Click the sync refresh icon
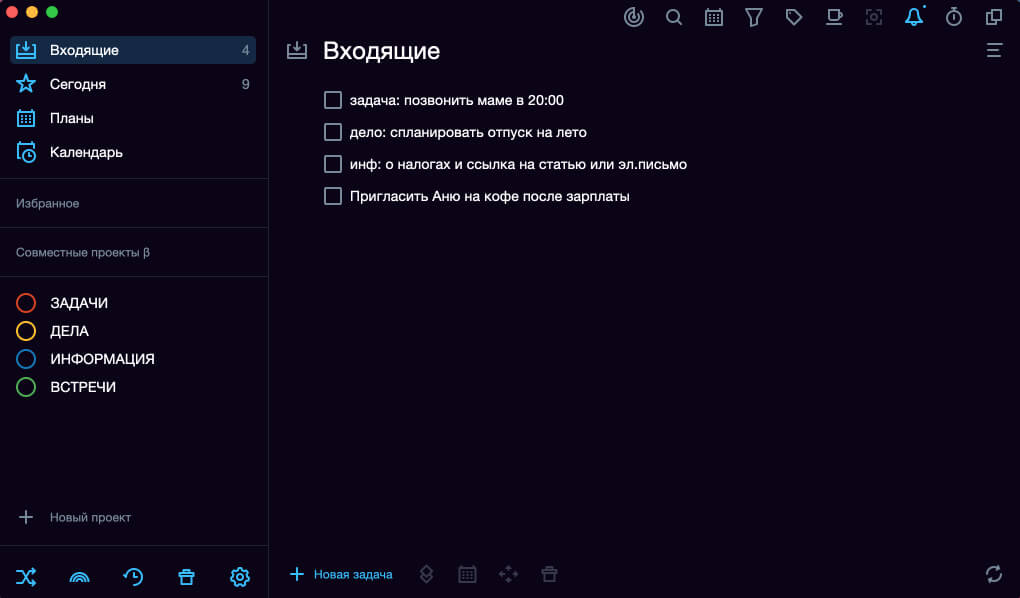 993,574
